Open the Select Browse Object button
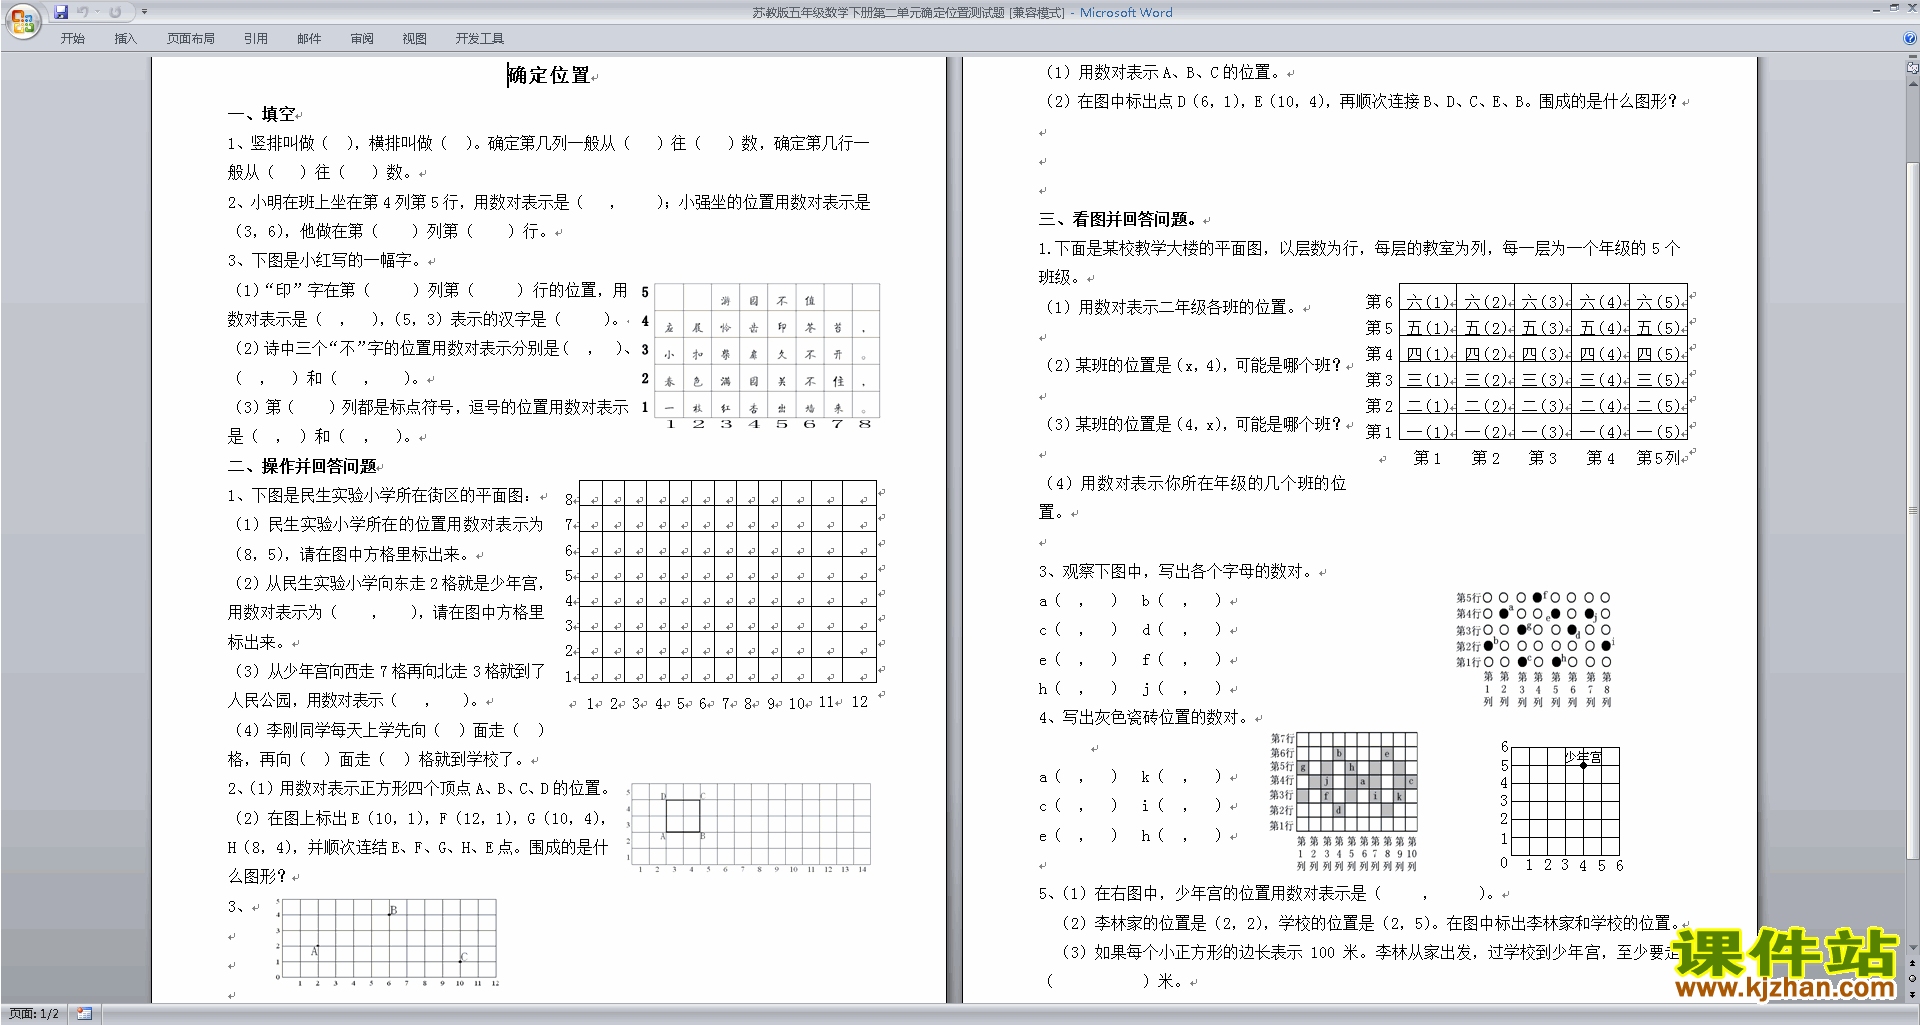The width and height of the screenshot is (1920, 1025). (1912, 978)
